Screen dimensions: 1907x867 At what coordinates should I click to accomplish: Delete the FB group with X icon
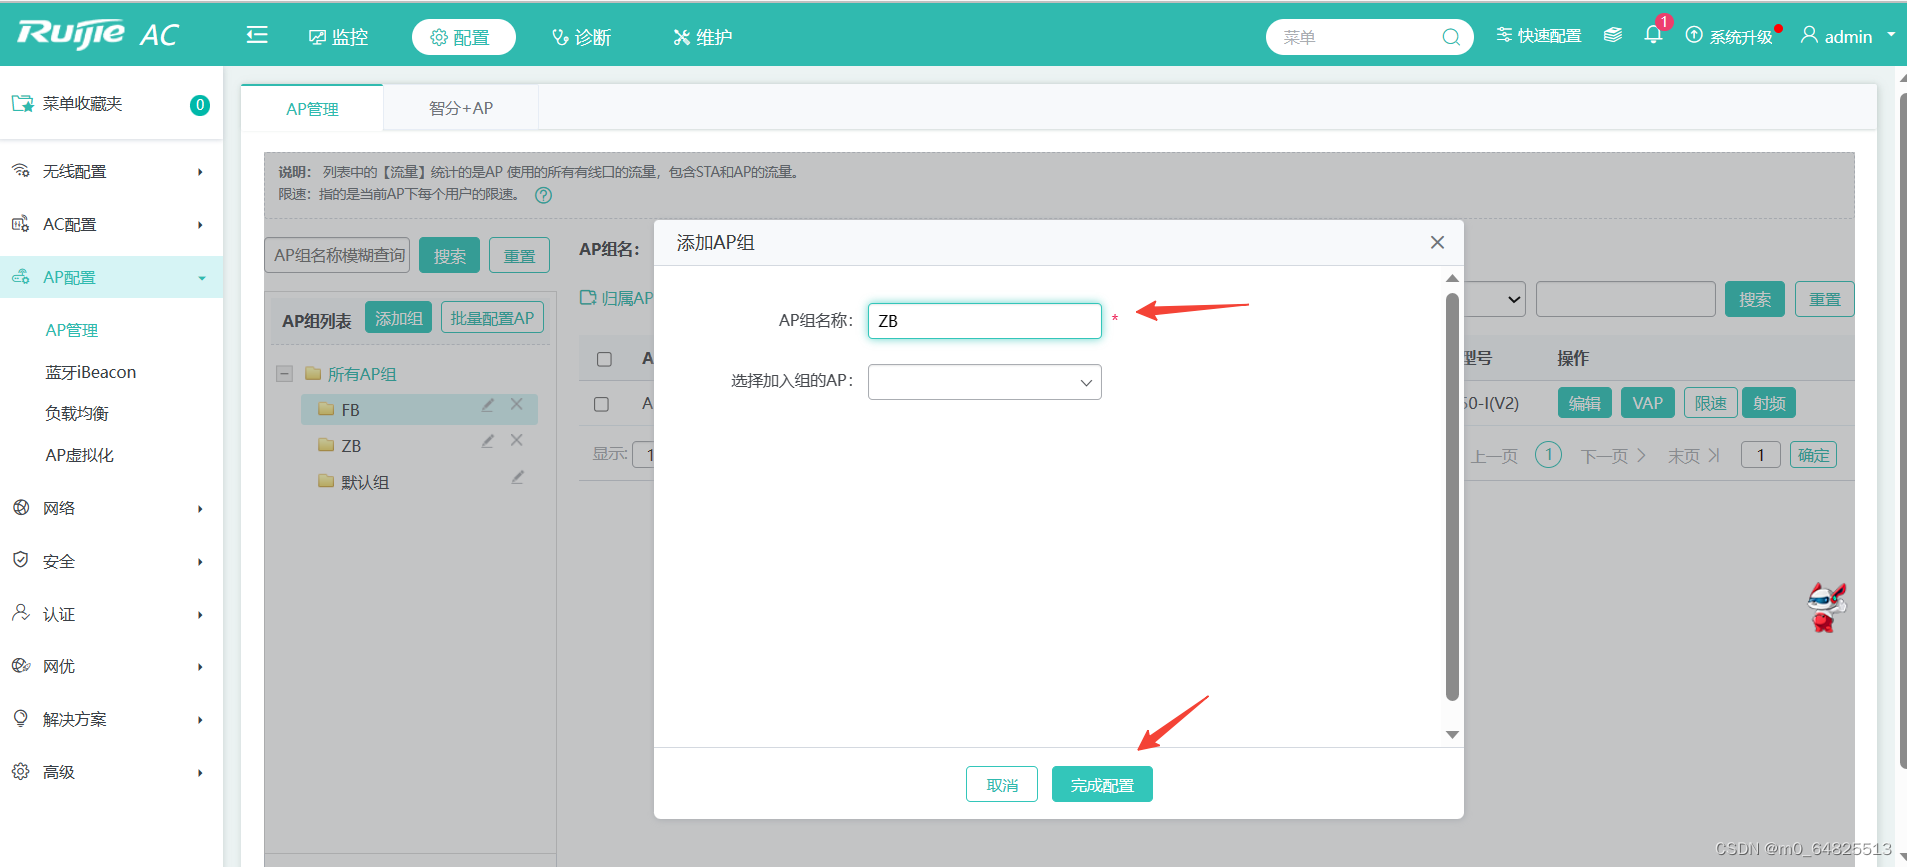[x=517, y=404]
